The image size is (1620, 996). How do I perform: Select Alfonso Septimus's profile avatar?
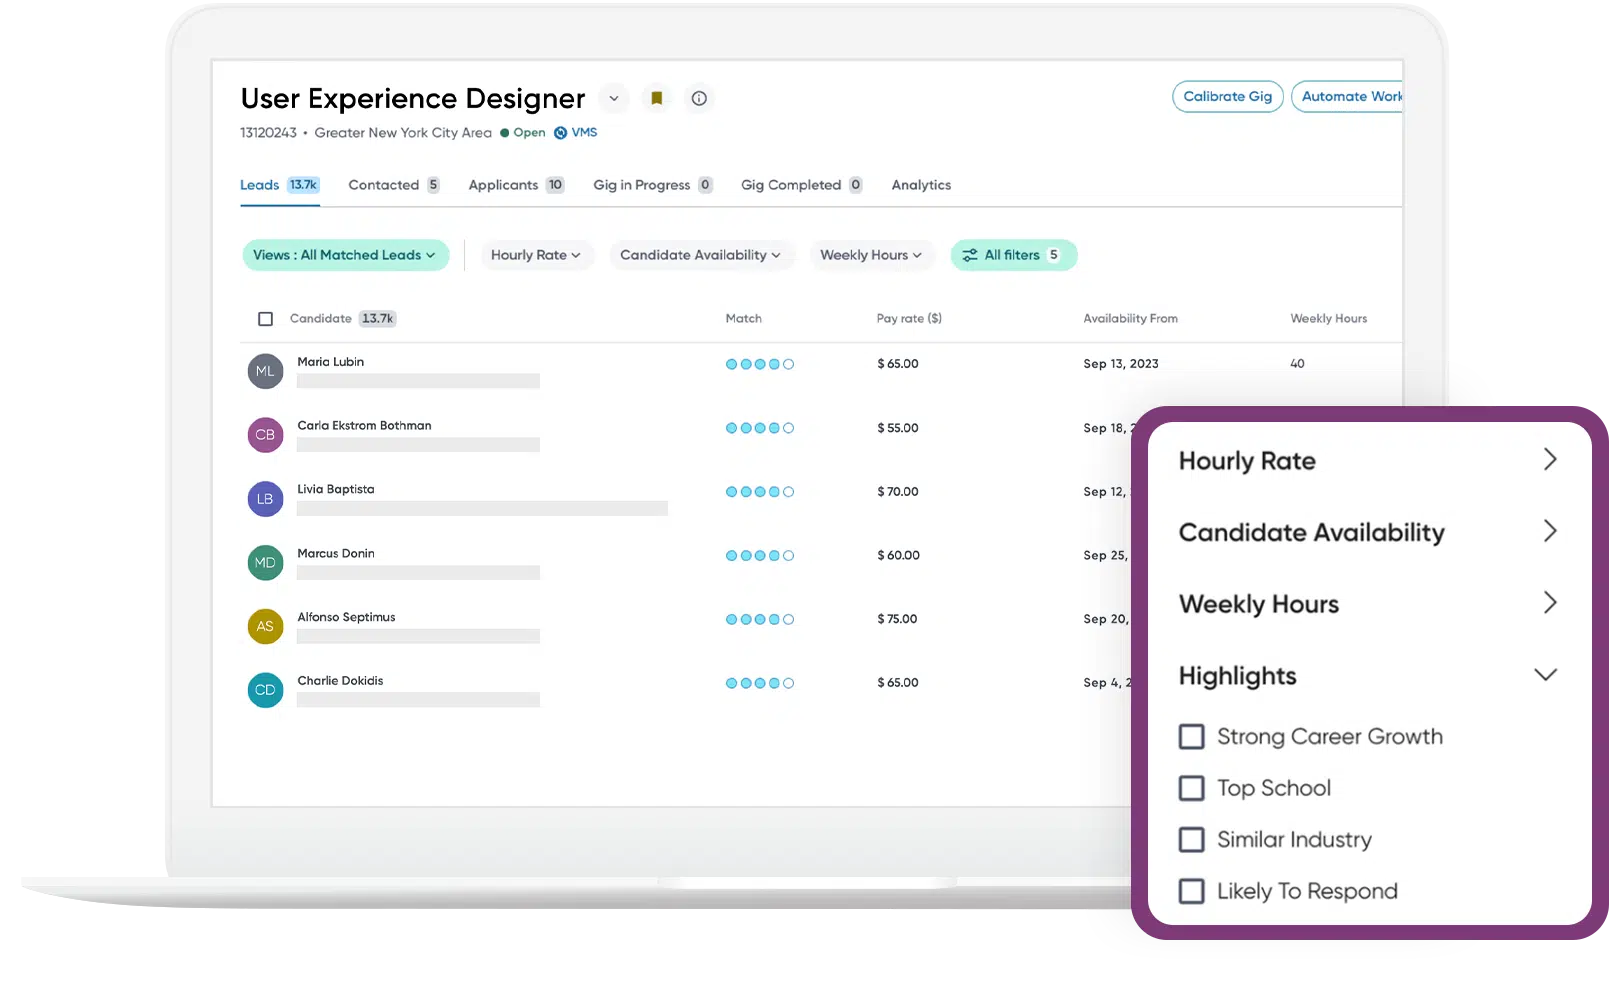(x=264, y=626)
